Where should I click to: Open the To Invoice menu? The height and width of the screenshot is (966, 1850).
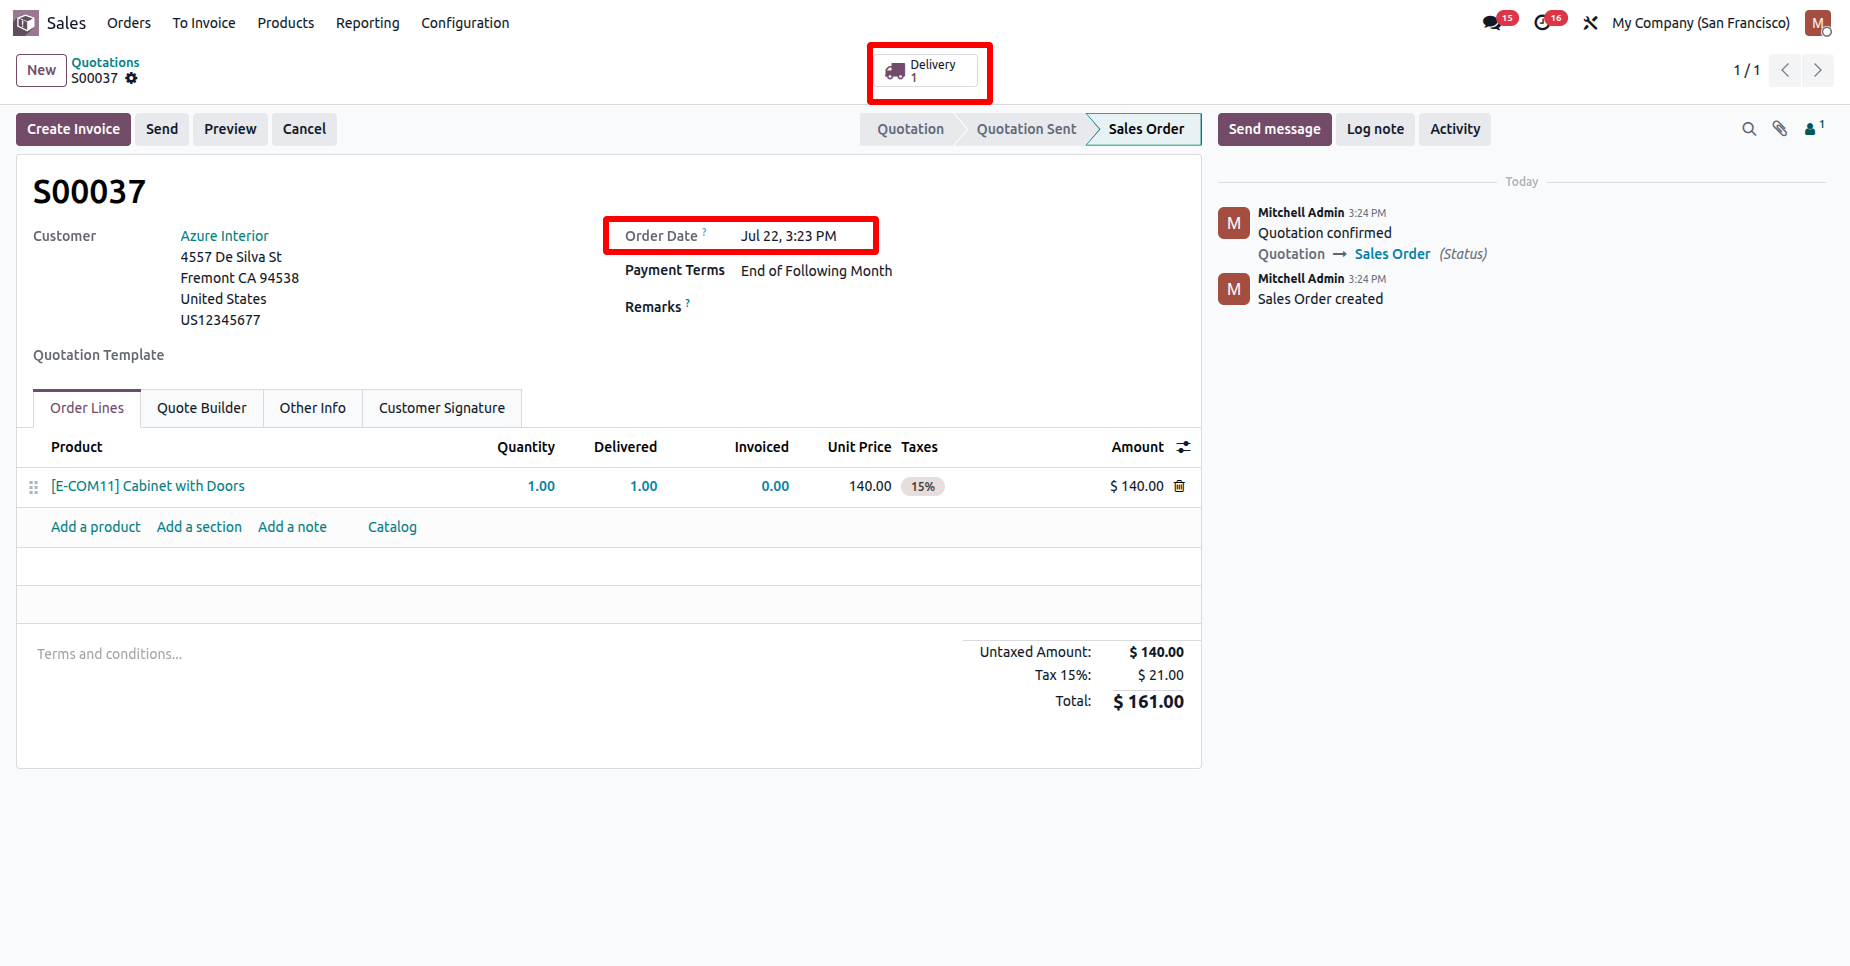[204, 22]
